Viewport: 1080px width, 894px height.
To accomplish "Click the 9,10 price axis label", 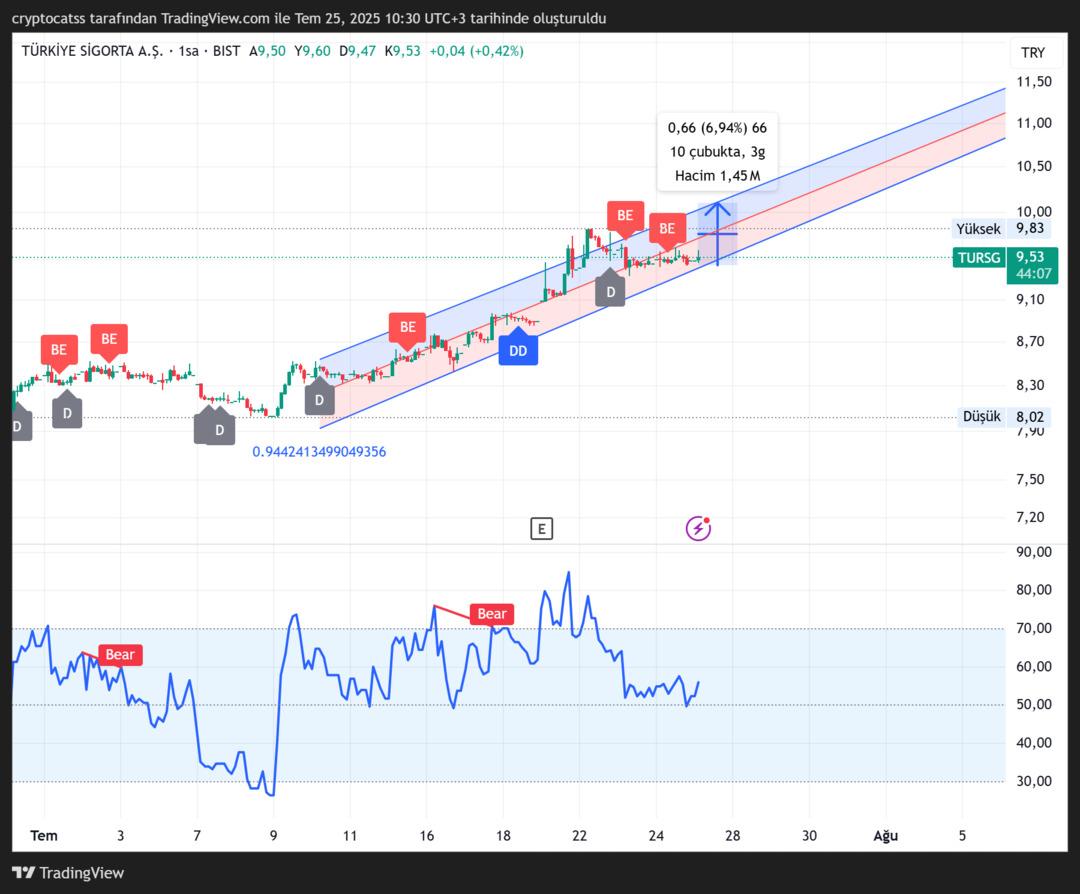I will click(1030, 299).
